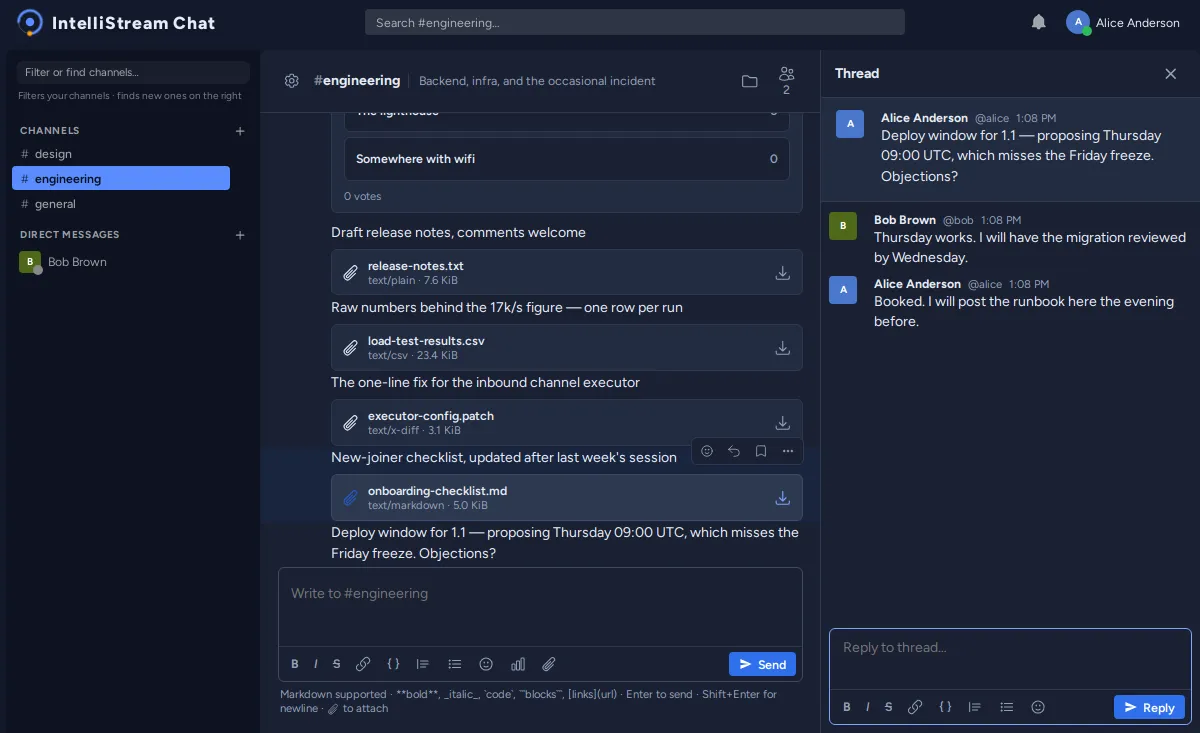Start a new direct message with plus
Viewport: 1200px width, 733px height.
tap(240, 235)
